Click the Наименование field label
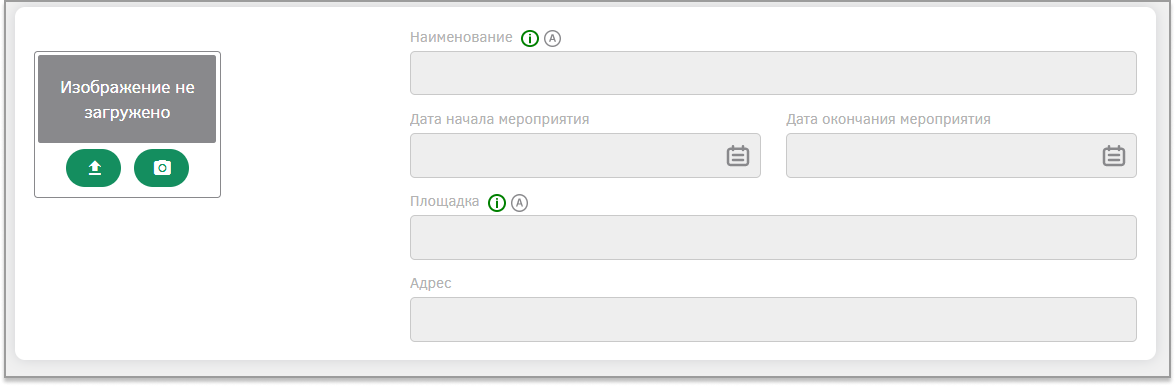The width and height of the screenshot is (1175, 386). tap(462, 37)
